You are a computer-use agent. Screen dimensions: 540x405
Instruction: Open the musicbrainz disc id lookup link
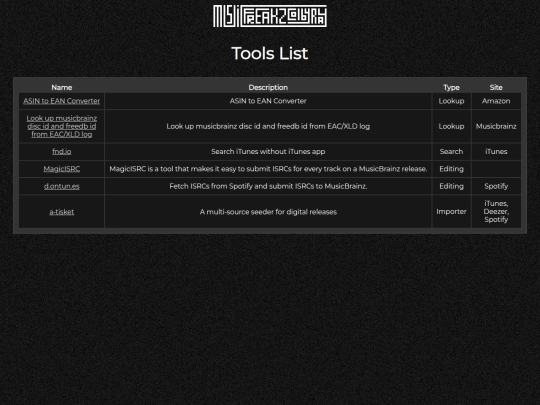(62, 126)
